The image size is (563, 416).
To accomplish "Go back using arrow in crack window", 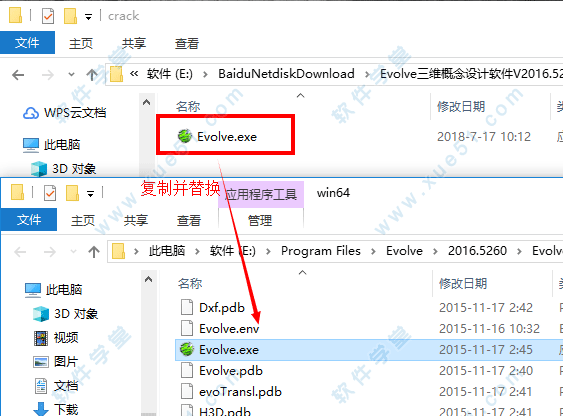I will (x=18, y=75).
